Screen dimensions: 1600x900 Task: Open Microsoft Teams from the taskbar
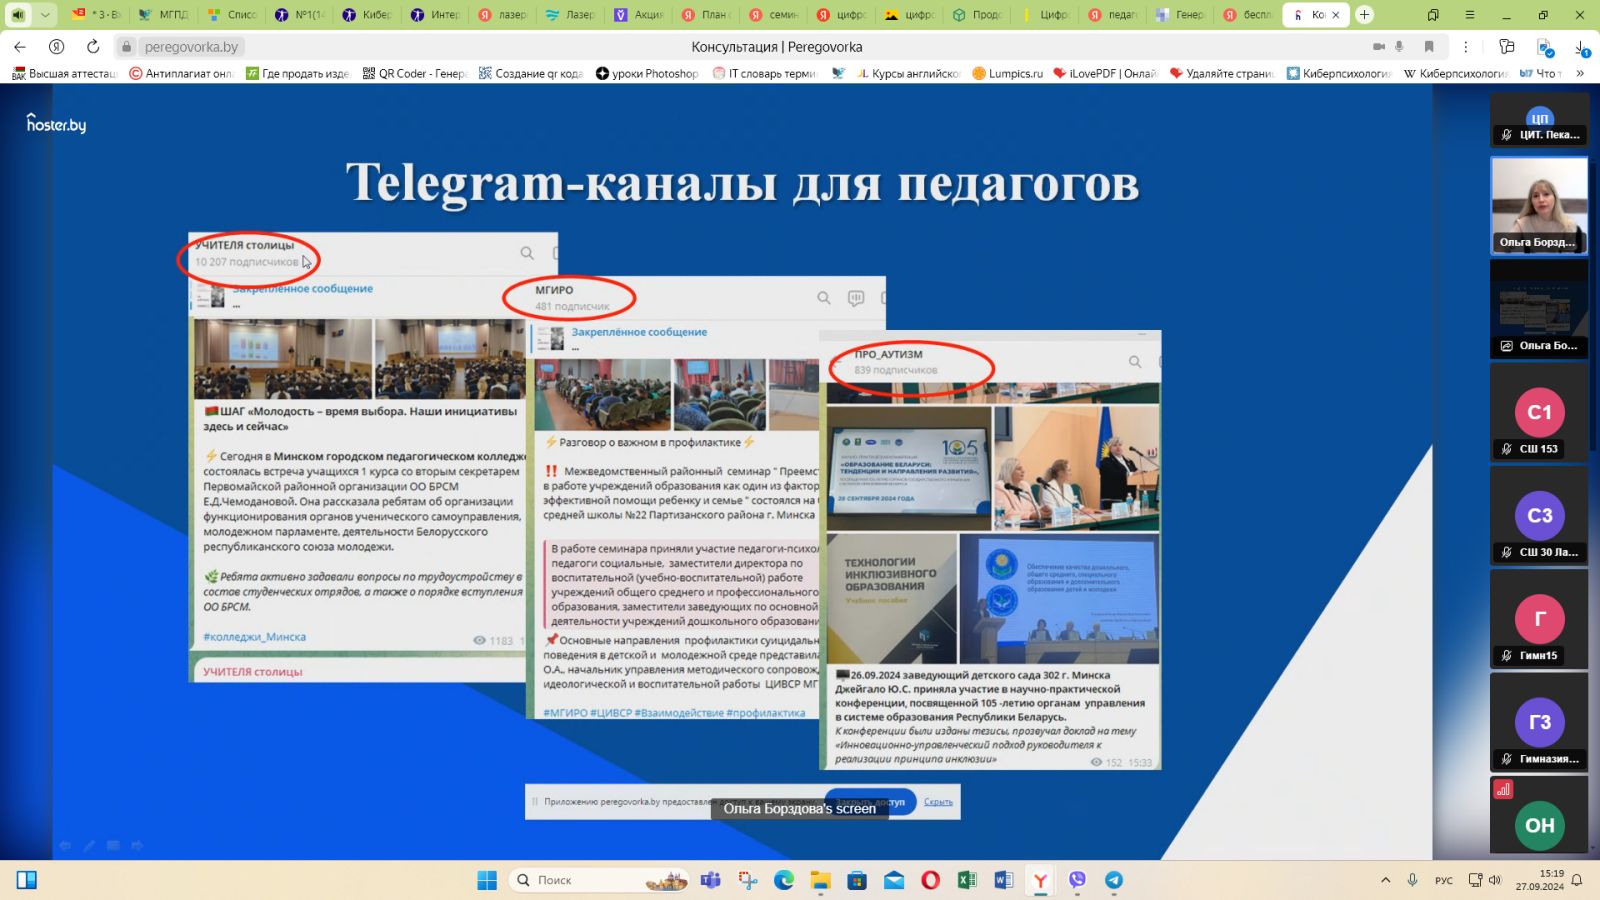click(711, 880)
